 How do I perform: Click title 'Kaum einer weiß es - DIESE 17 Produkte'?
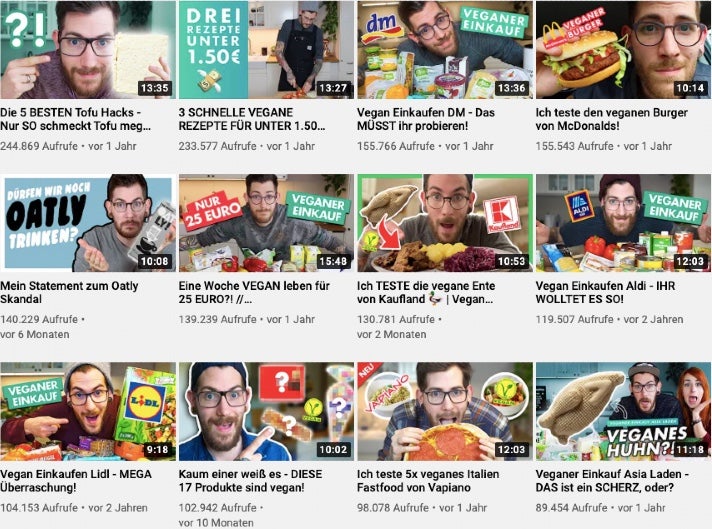[250, 481]
